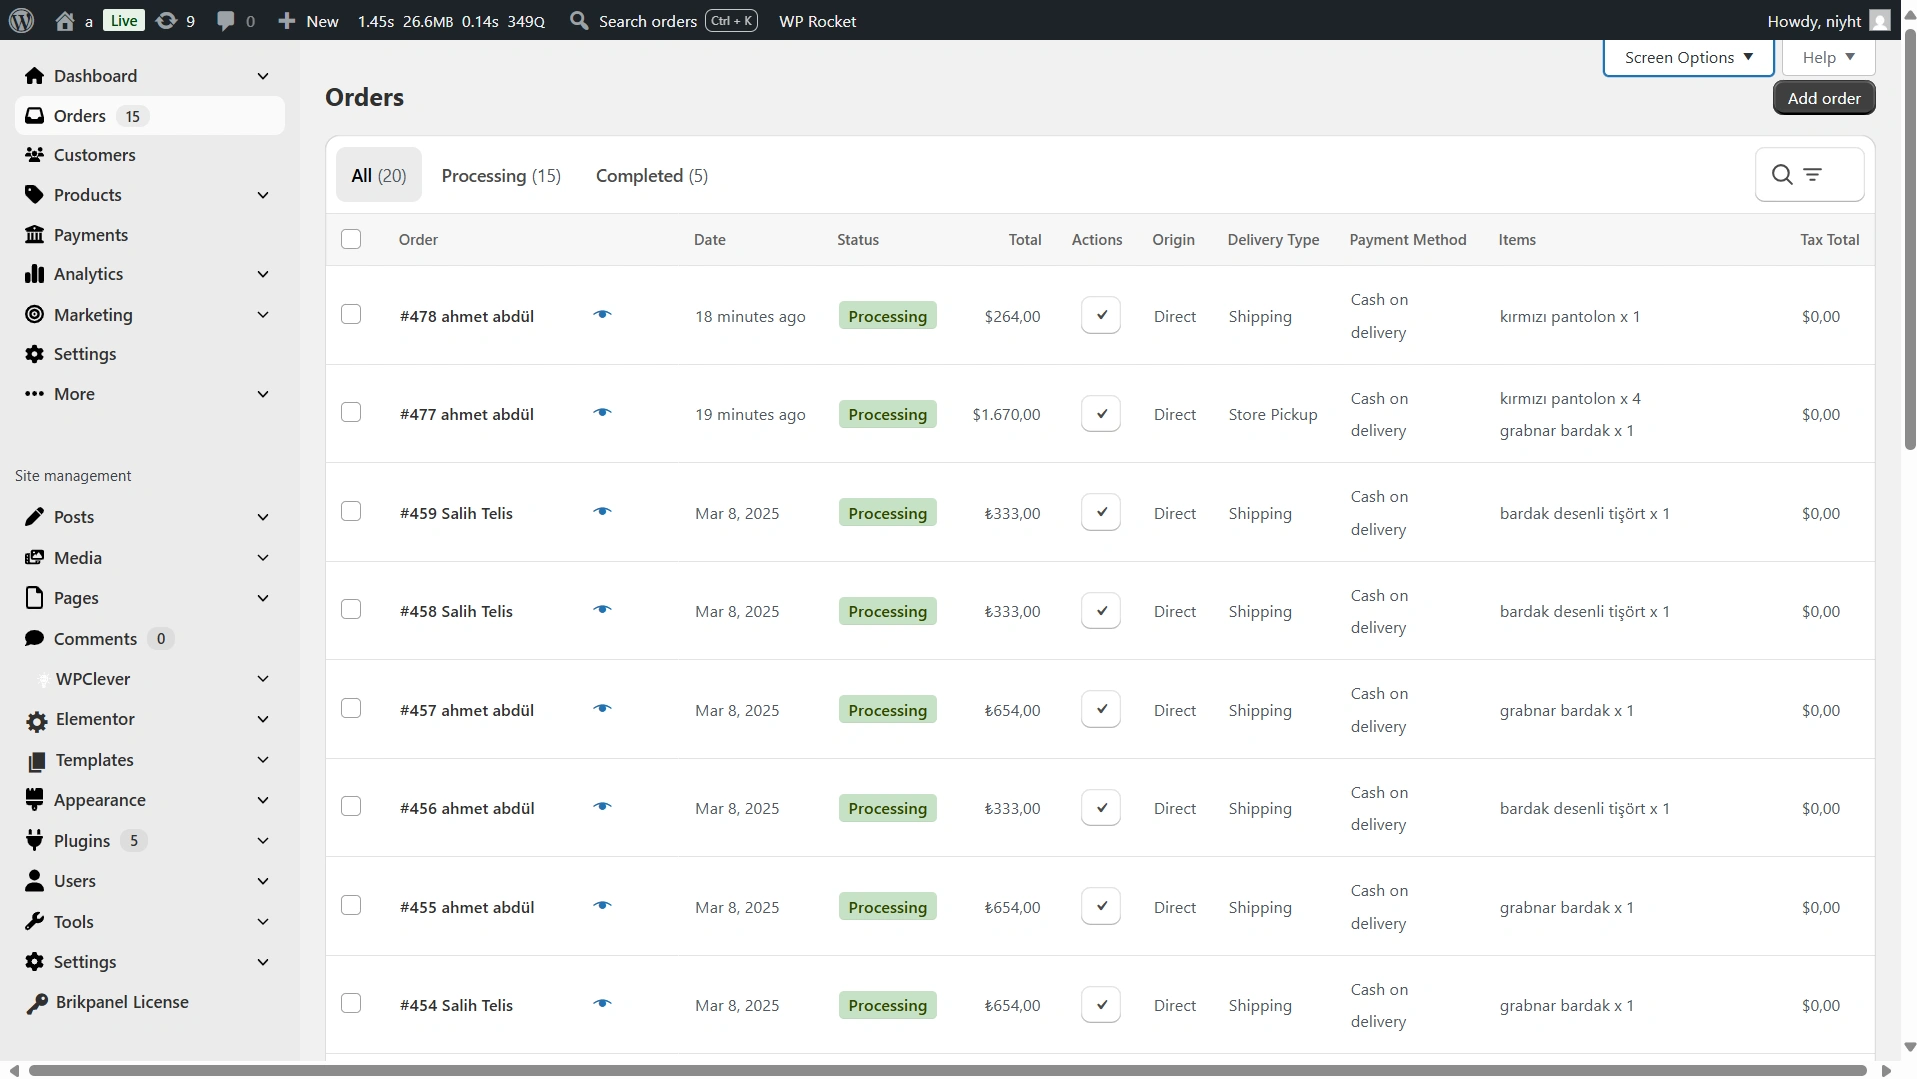The width and height of the screenshot is (1917, 1079).
Task: Preview order #459 Salih Telis eye icon
Action: coord(602,512)
